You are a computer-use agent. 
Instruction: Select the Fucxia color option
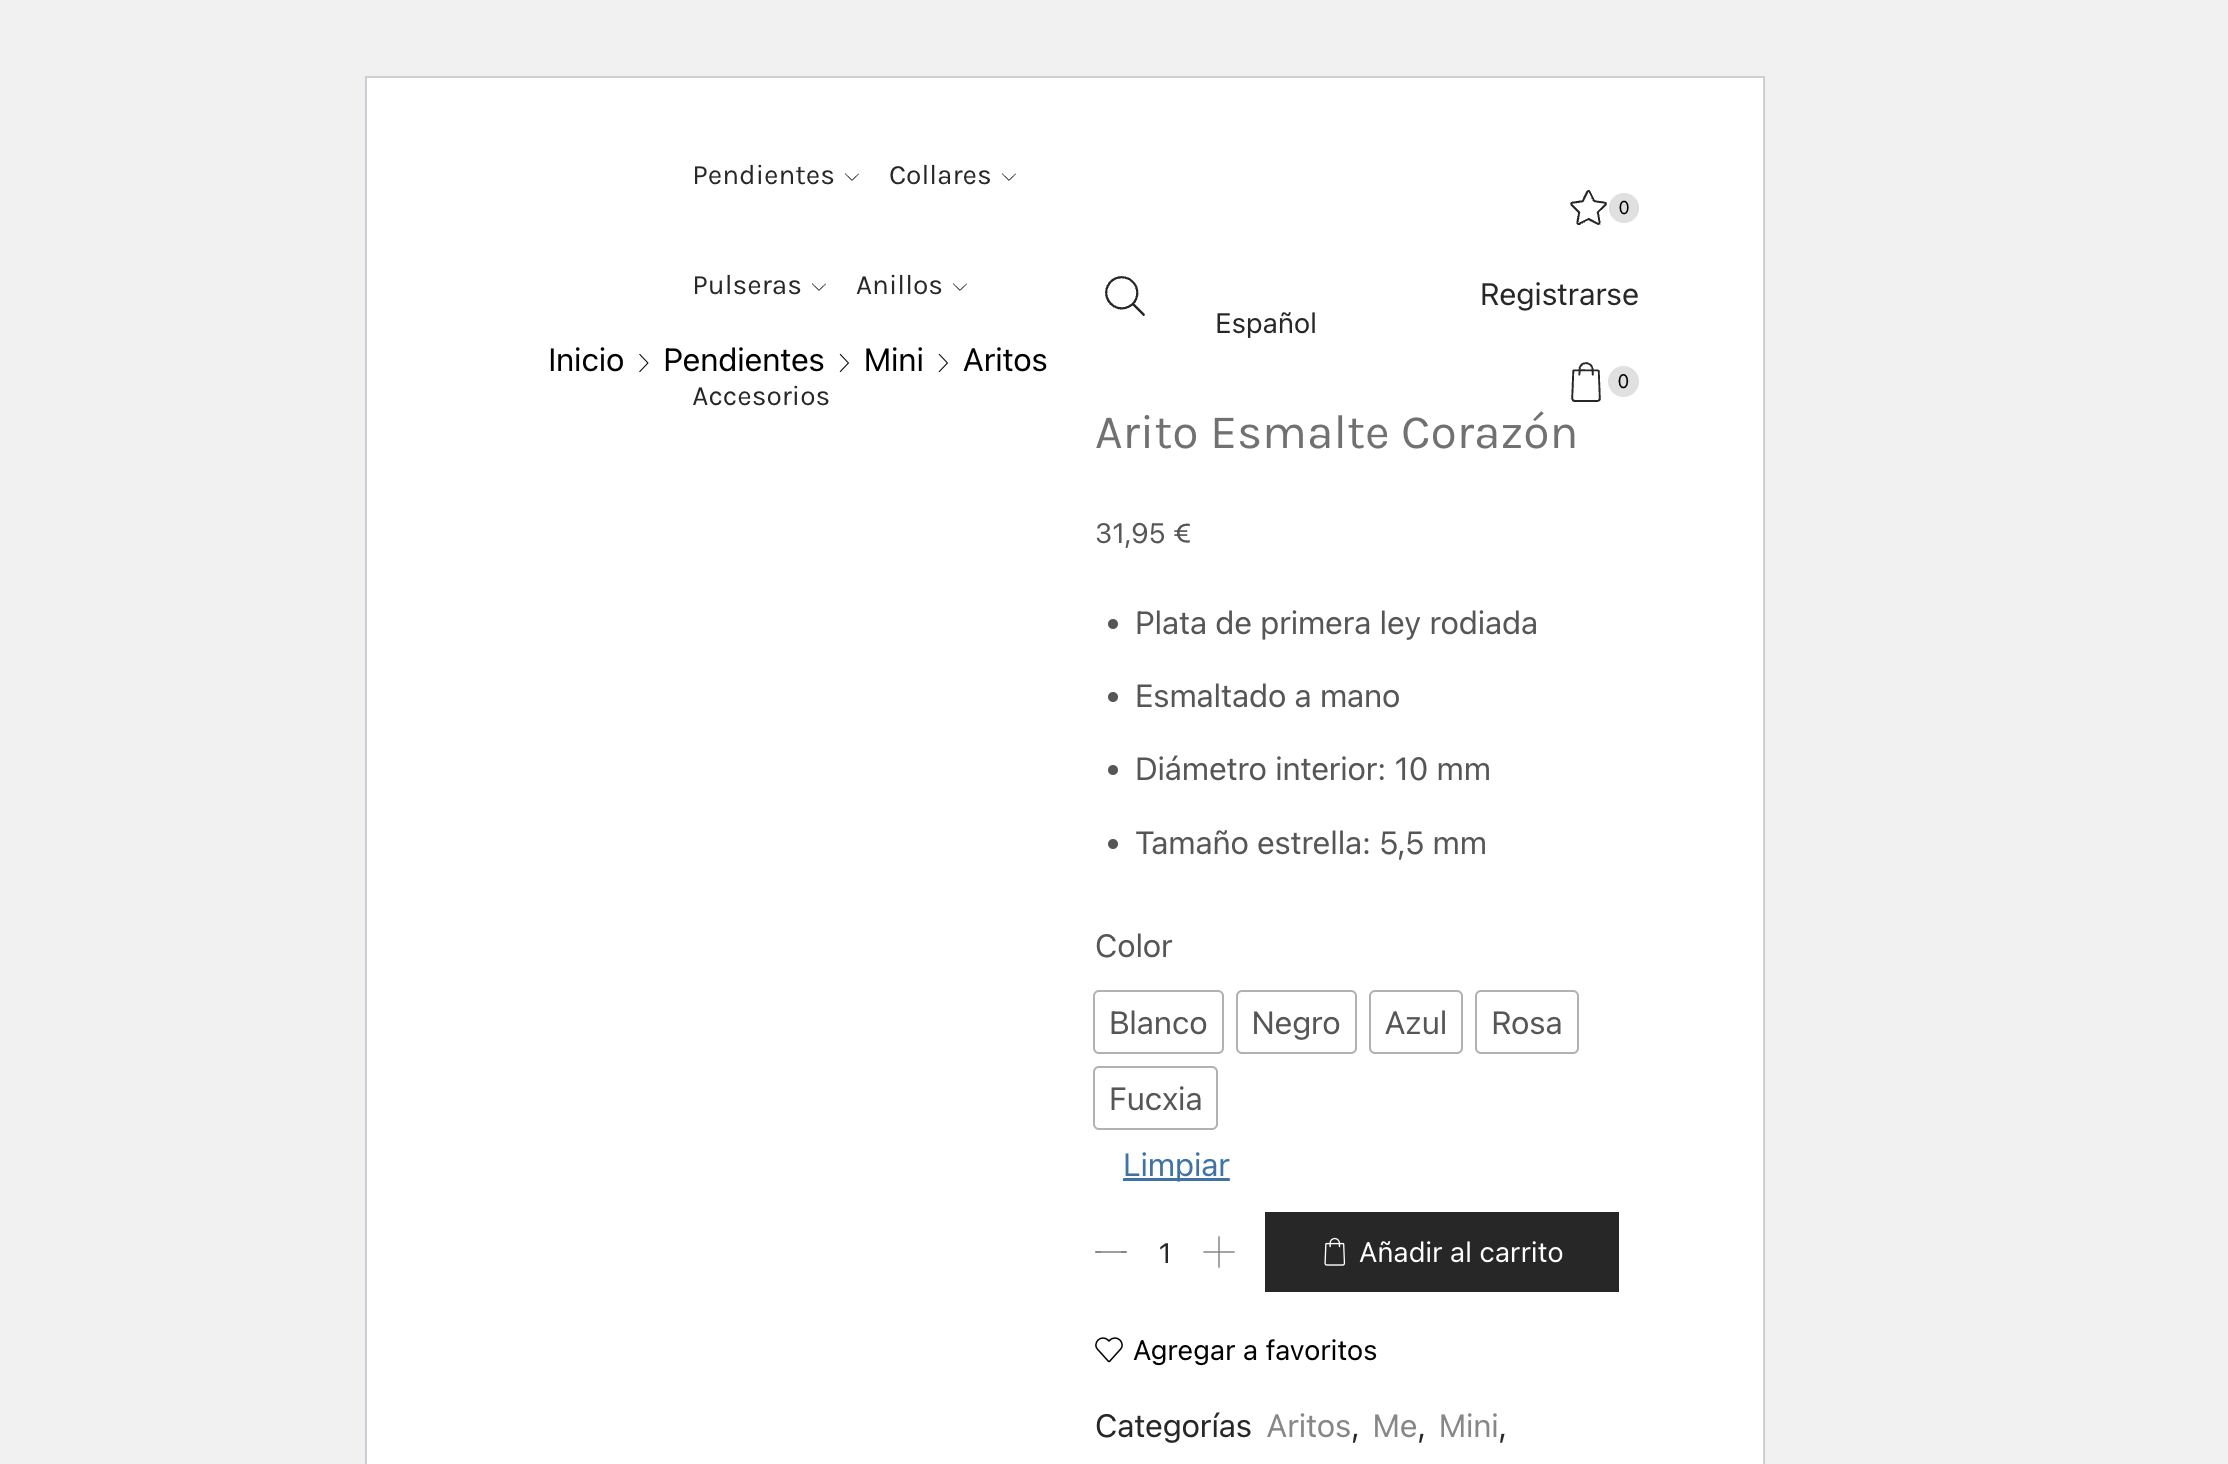pyautogui.click(x=1155, y=1098)
